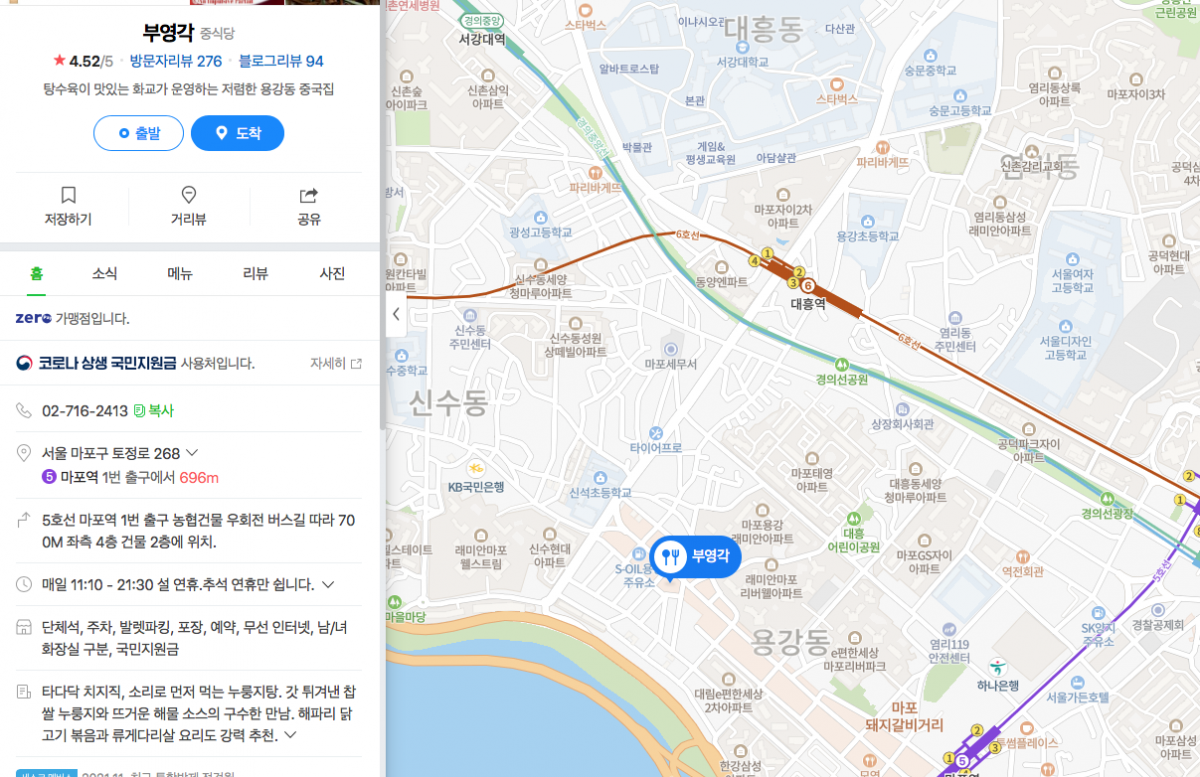Expand the address 토정로 268 details
The image size is (1200, 777).
[193, 454]
